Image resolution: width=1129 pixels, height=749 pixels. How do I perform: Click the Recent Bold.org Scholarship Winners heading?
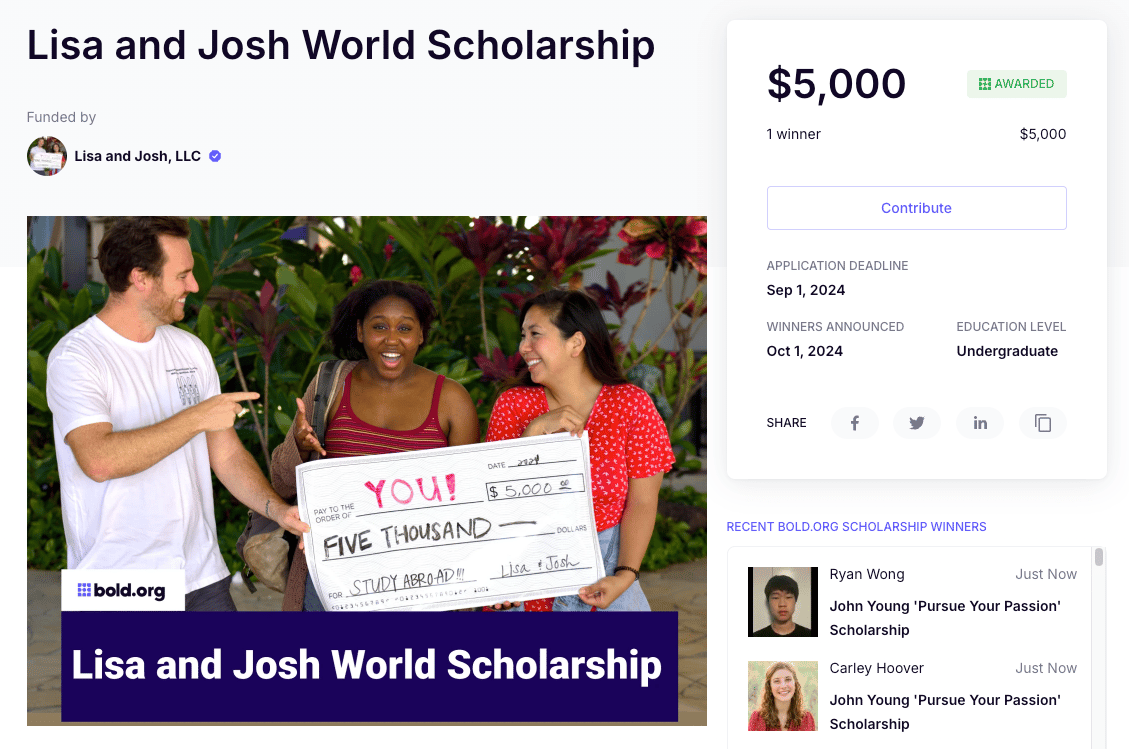coord(856,527)
